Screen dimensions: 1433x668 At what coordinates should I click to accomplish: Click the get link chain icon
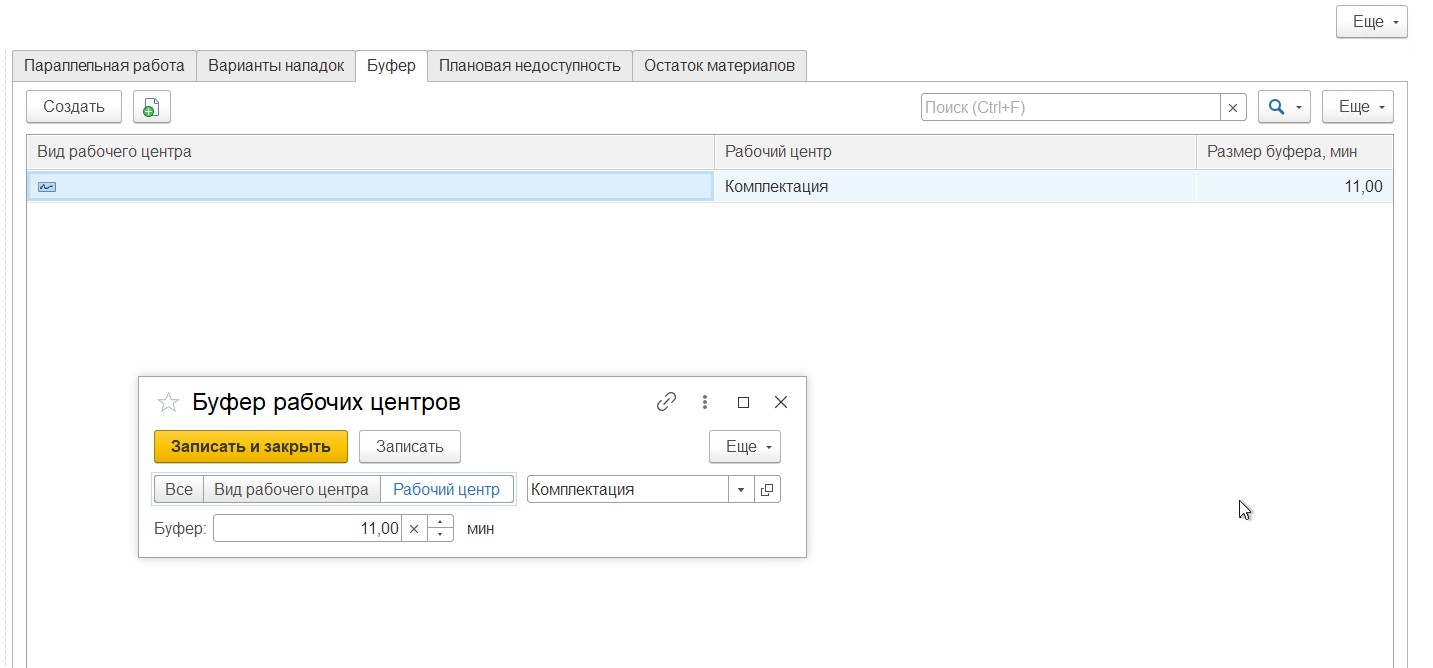tap(666, 402)
